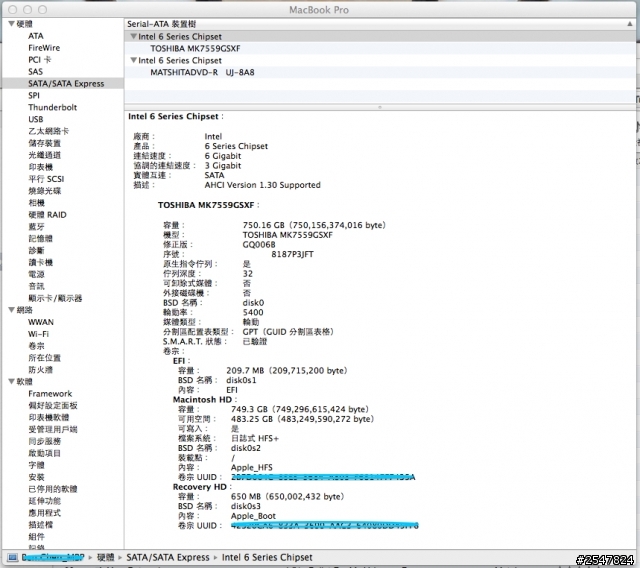The height and width of the screenshot is (568, 640).
Task: Collapse the 軟體 software section triangle
Action: click(11, 381)
